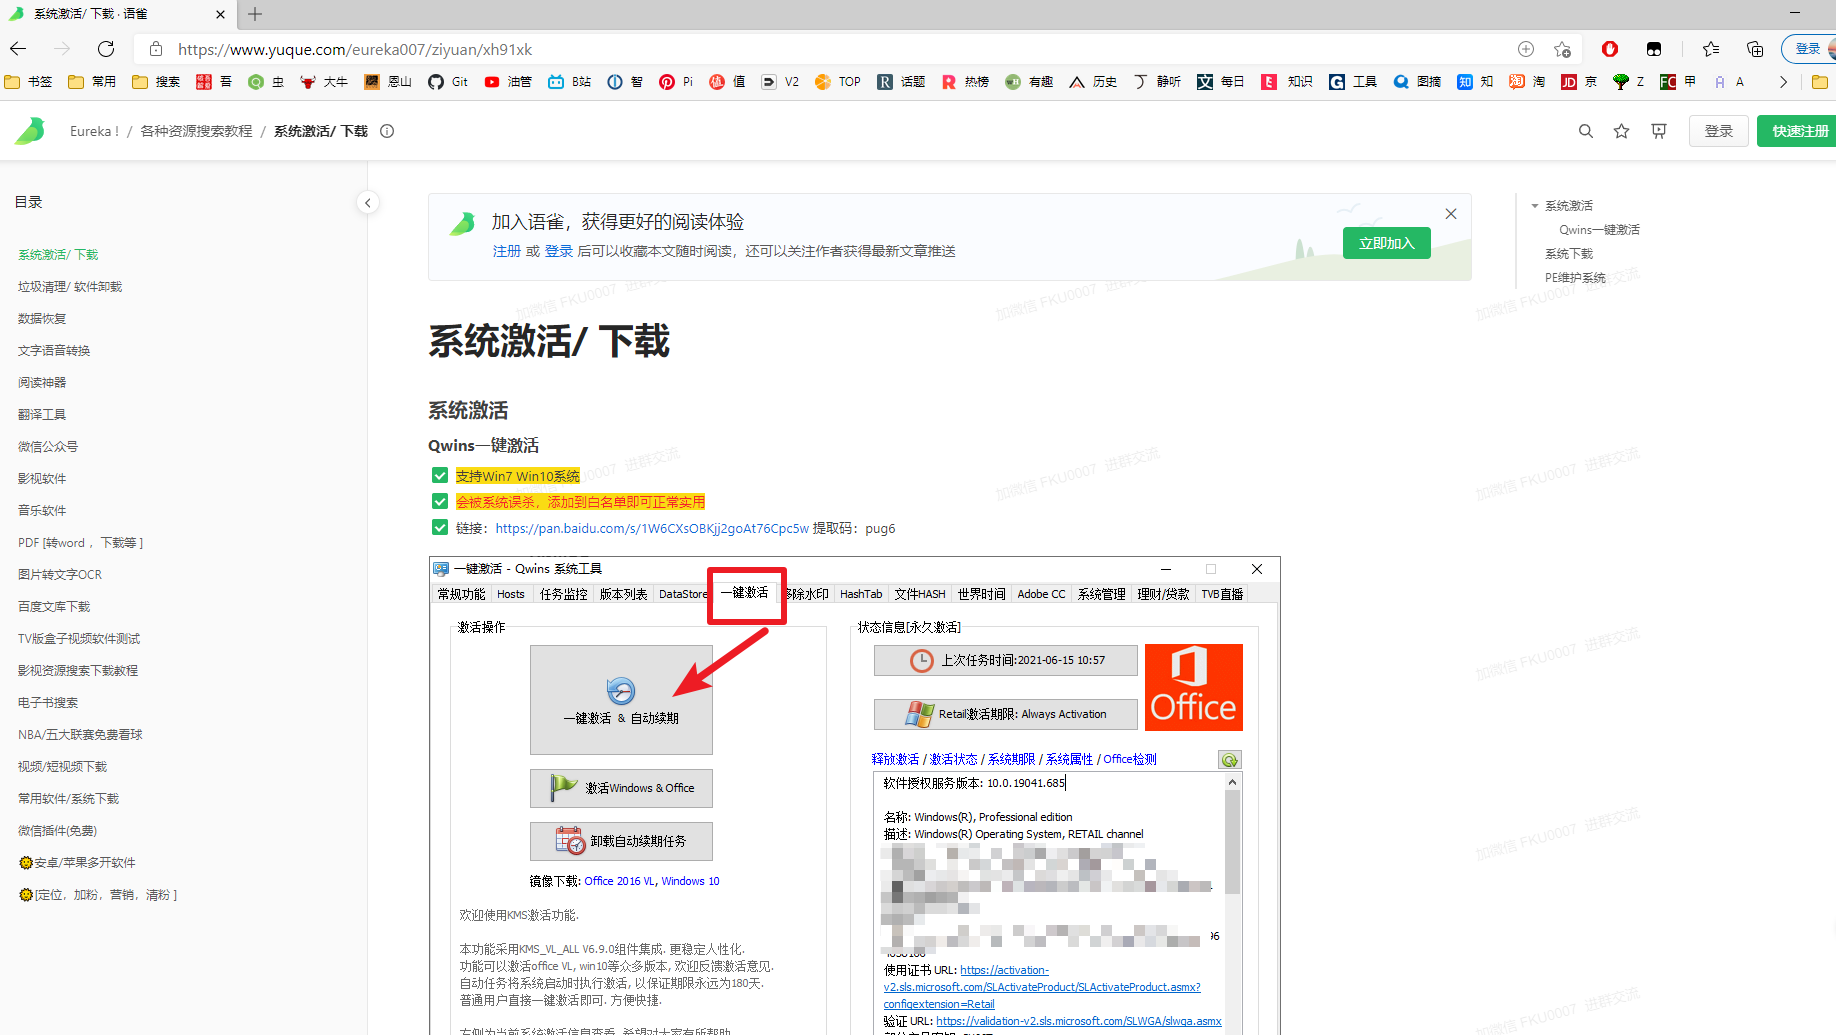Toggle the 会被系统误杀 checkbox
The height and width of the screenshot is (1035, 1836).
(440, 501)
